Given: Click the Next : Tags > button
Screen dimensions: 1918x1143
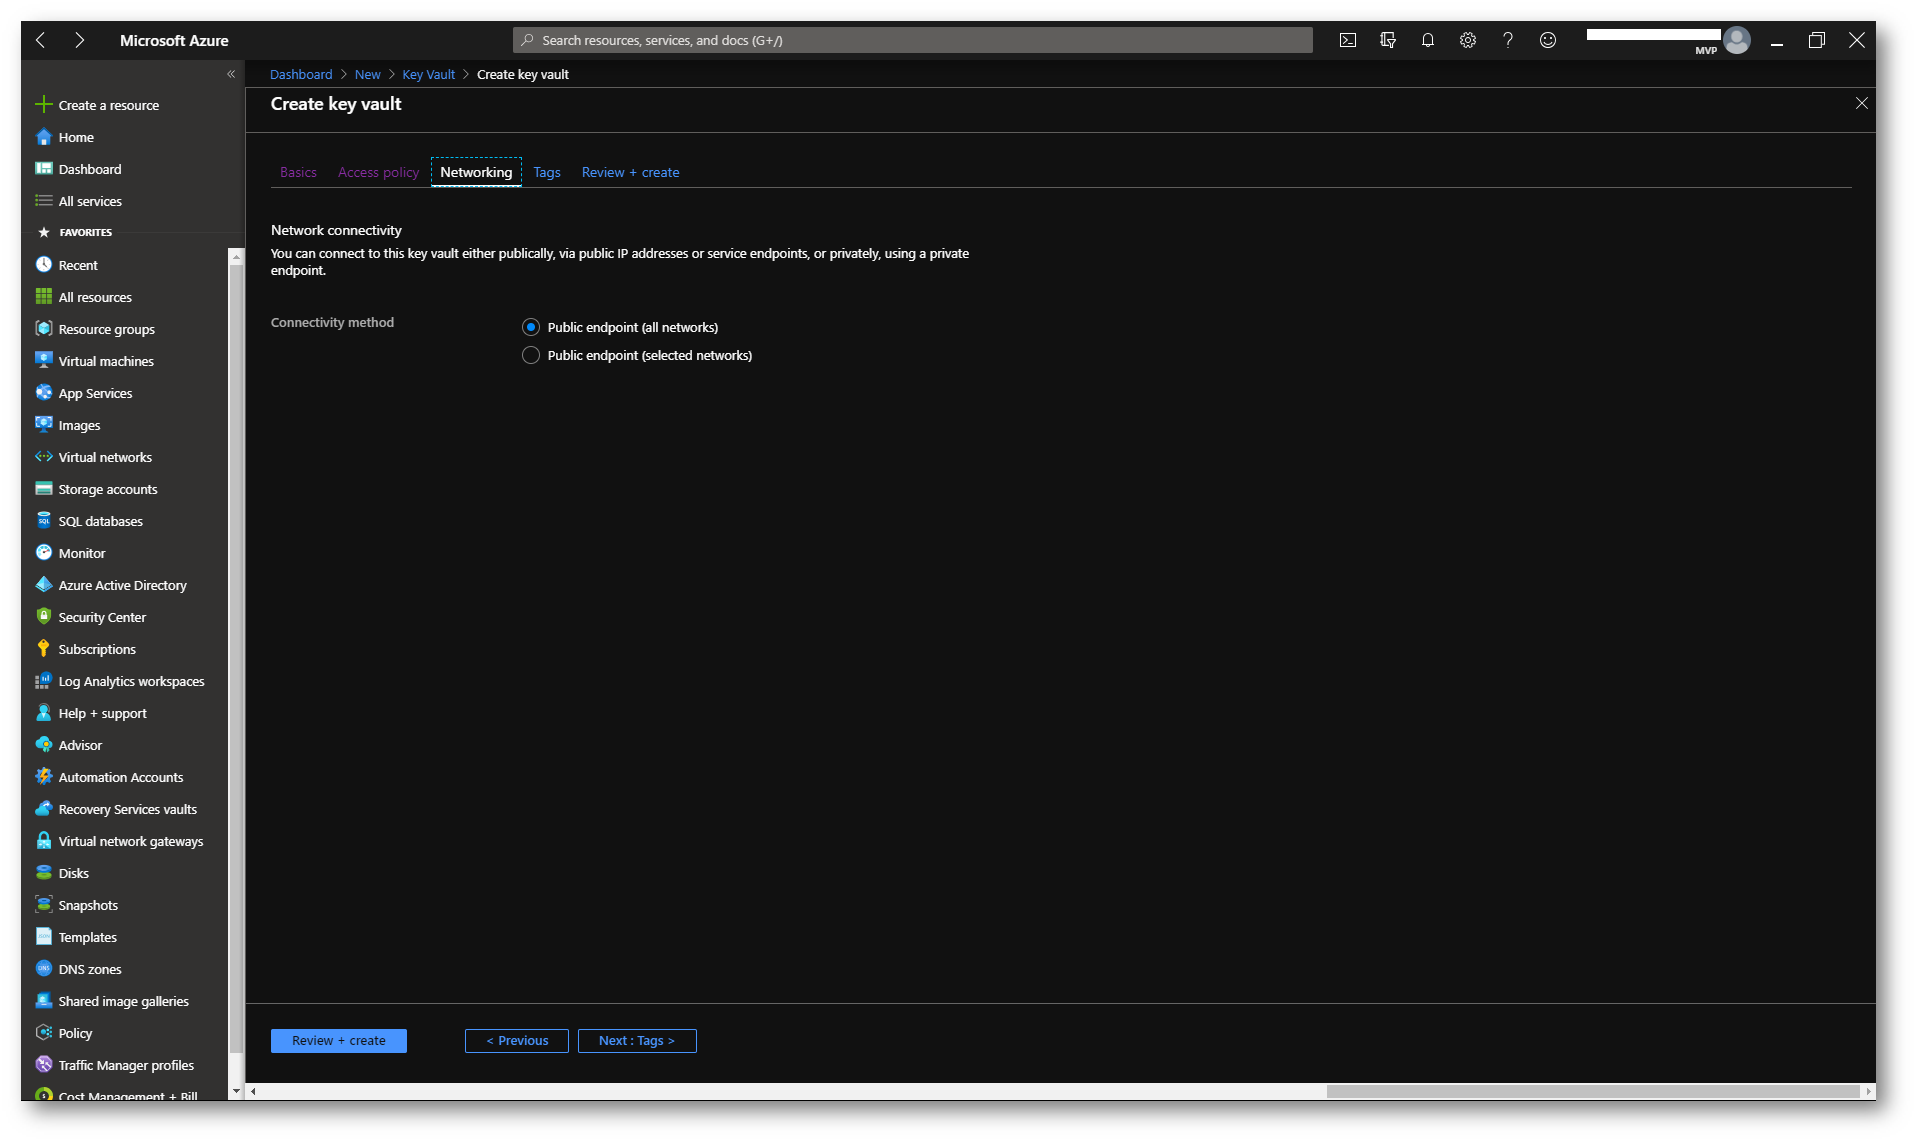Looking at the screenshot, I should 637,1041.
